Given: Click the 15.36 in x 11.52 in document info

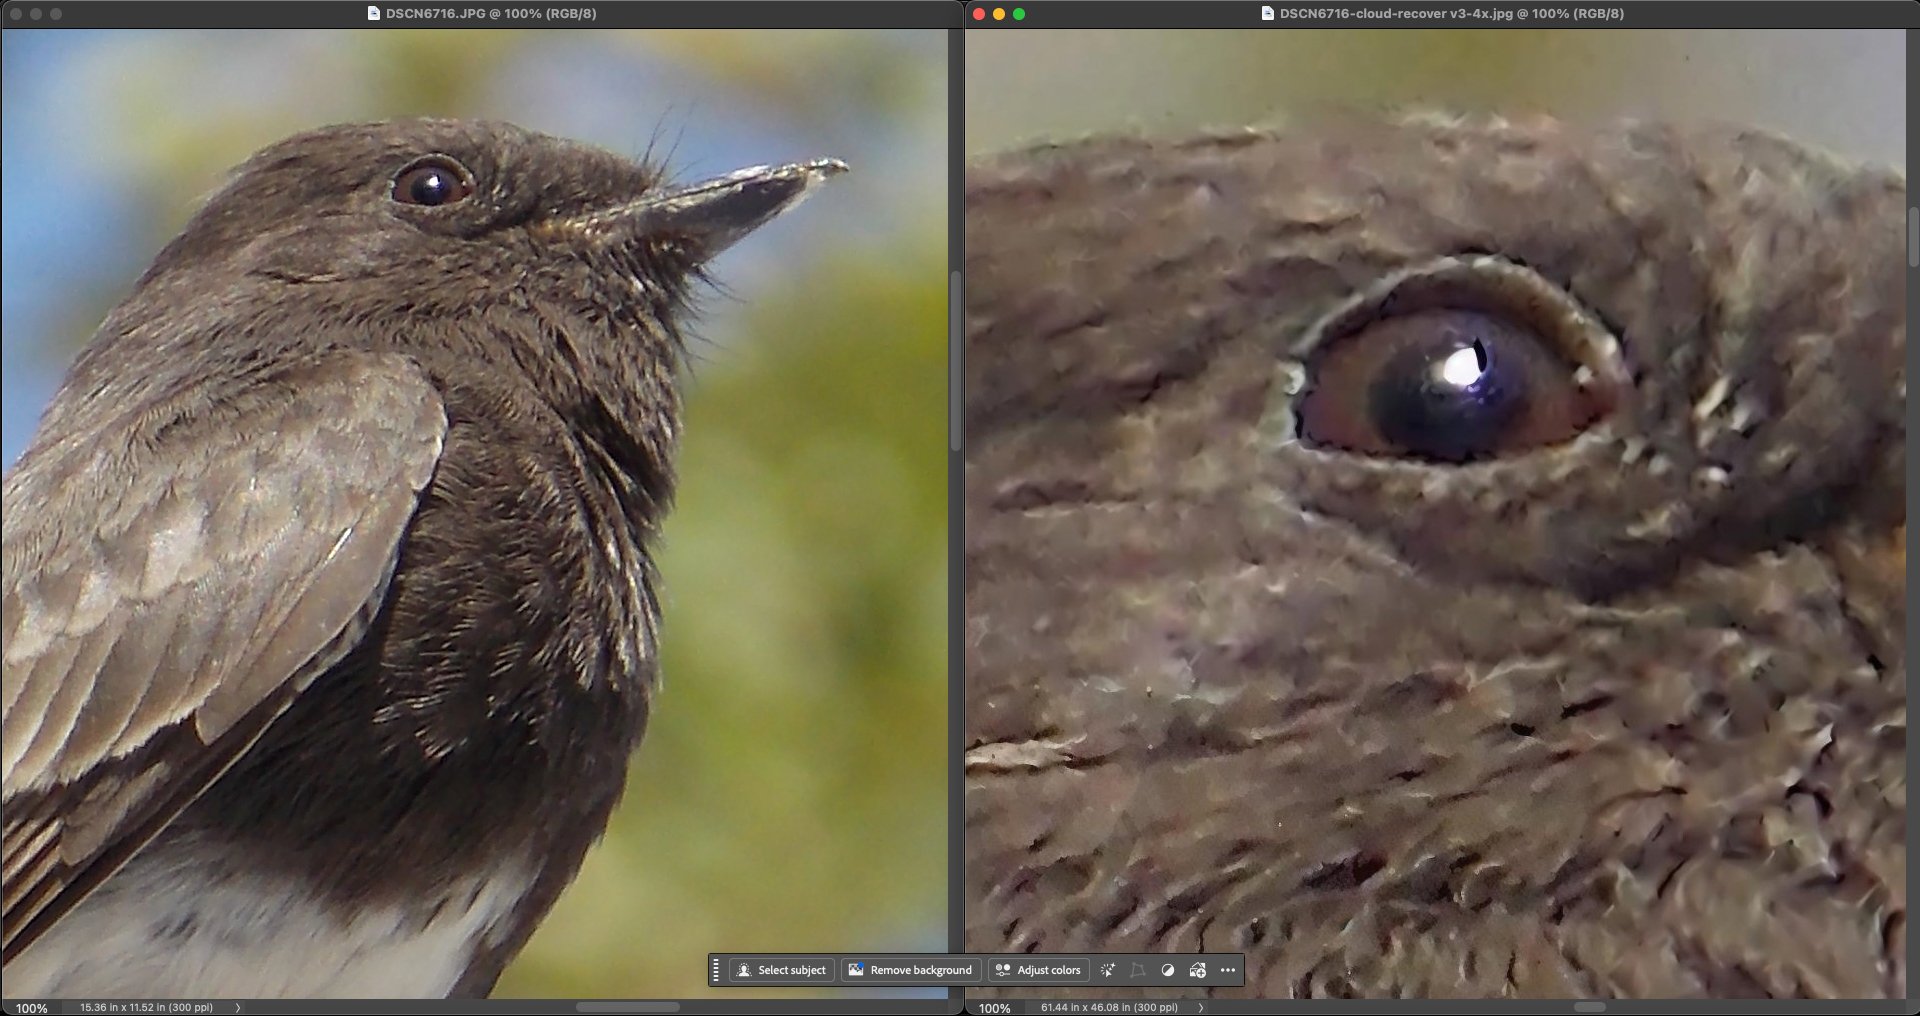Looking at the screenshot, I should [146, 1008].
